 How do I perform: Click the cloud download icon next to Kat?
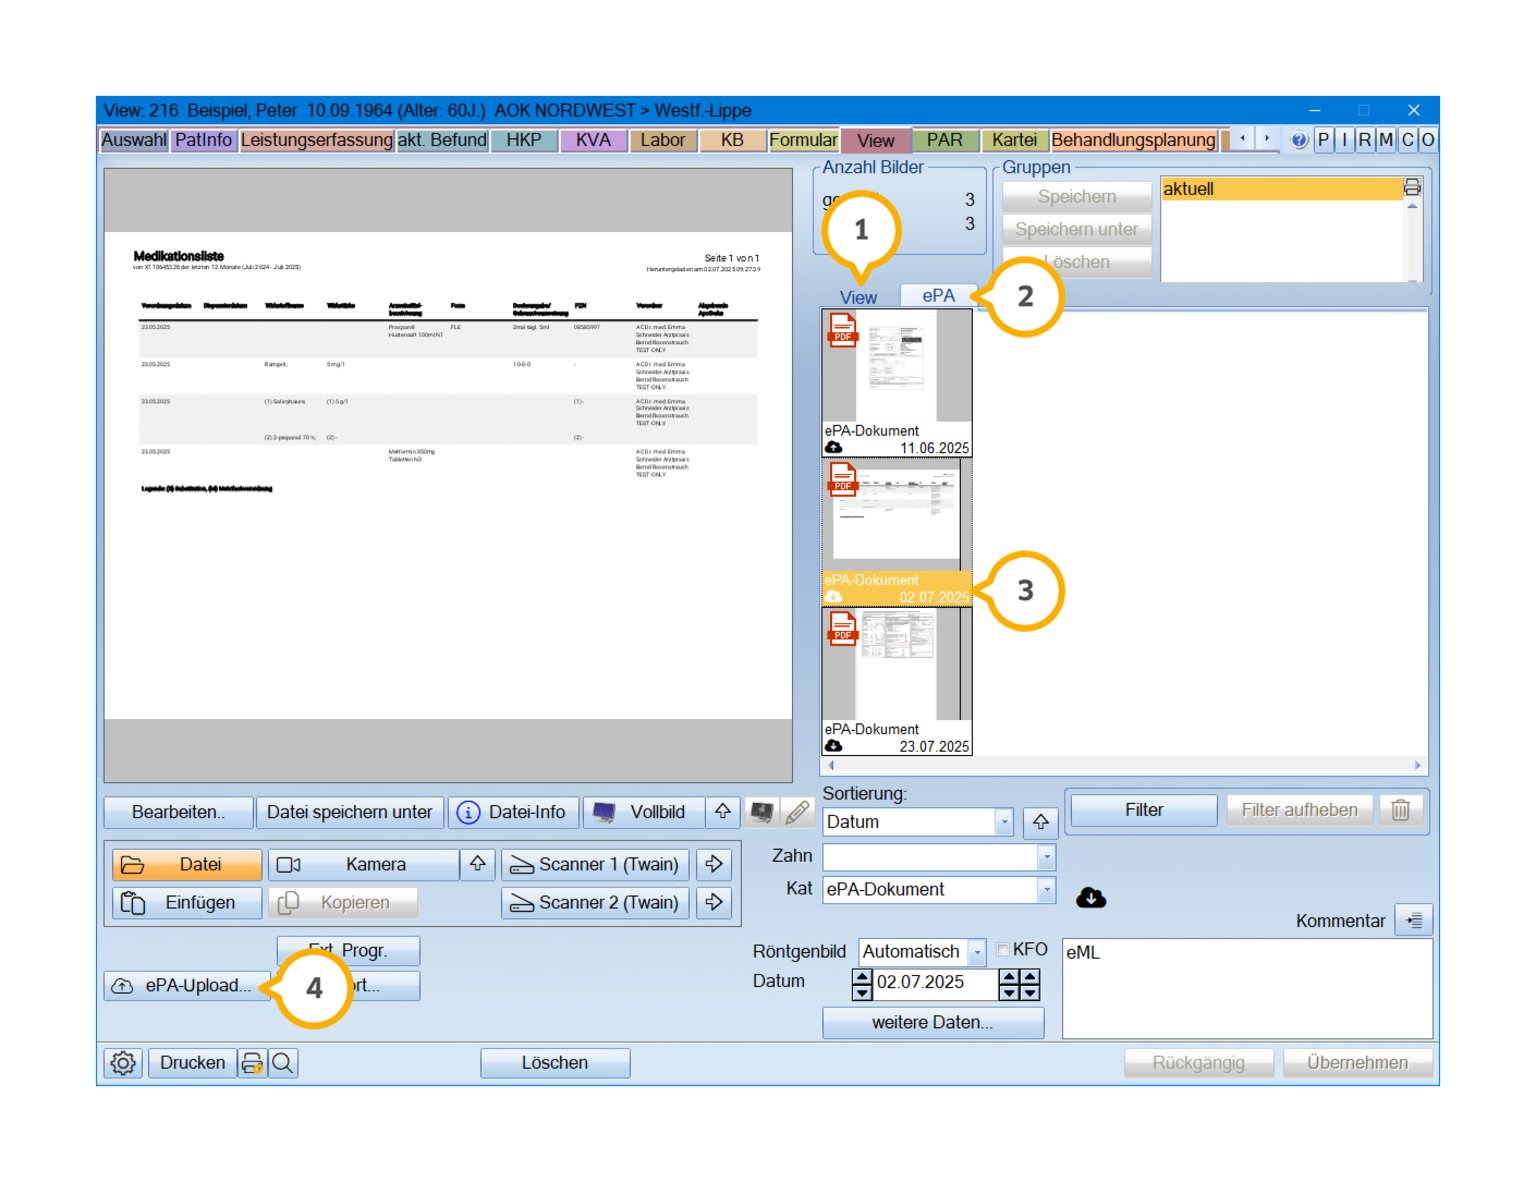pos(1091,897)
